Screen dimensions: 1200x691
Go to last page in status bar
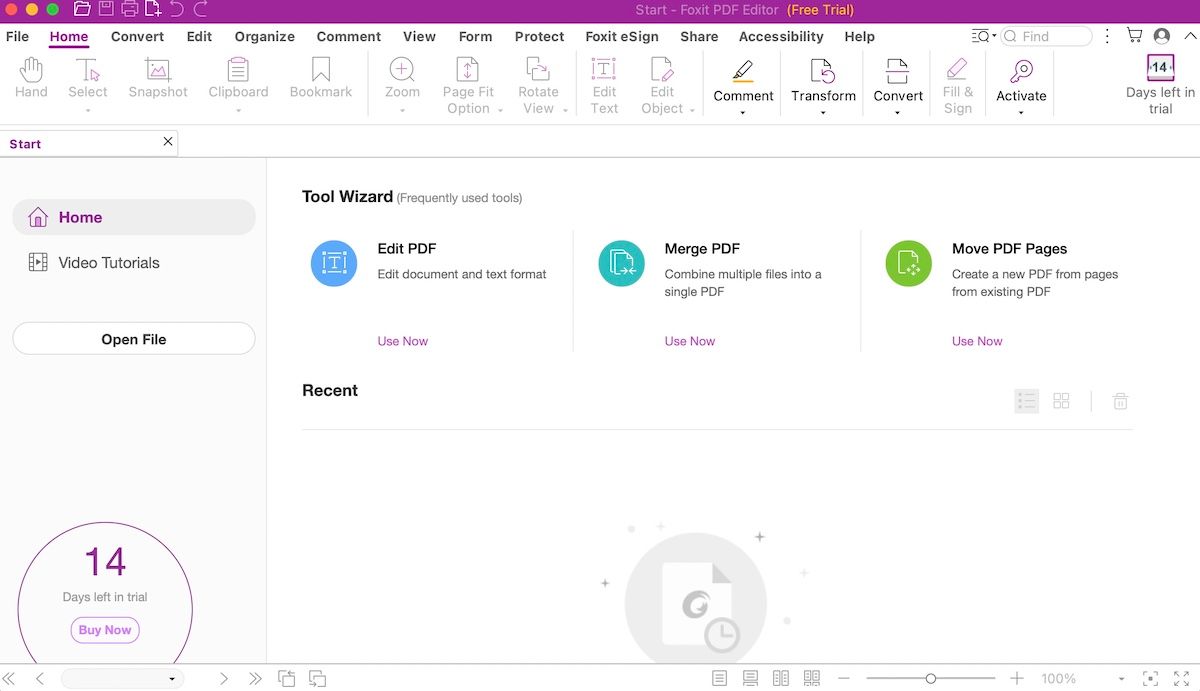coord(255,679)
